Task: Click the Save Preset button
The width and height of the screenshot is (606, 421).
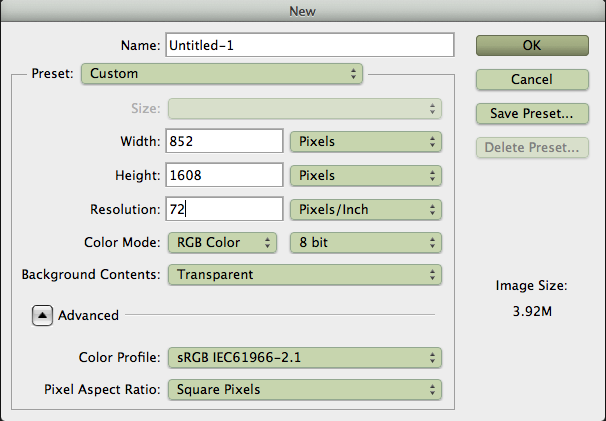Action: point(531,113)
